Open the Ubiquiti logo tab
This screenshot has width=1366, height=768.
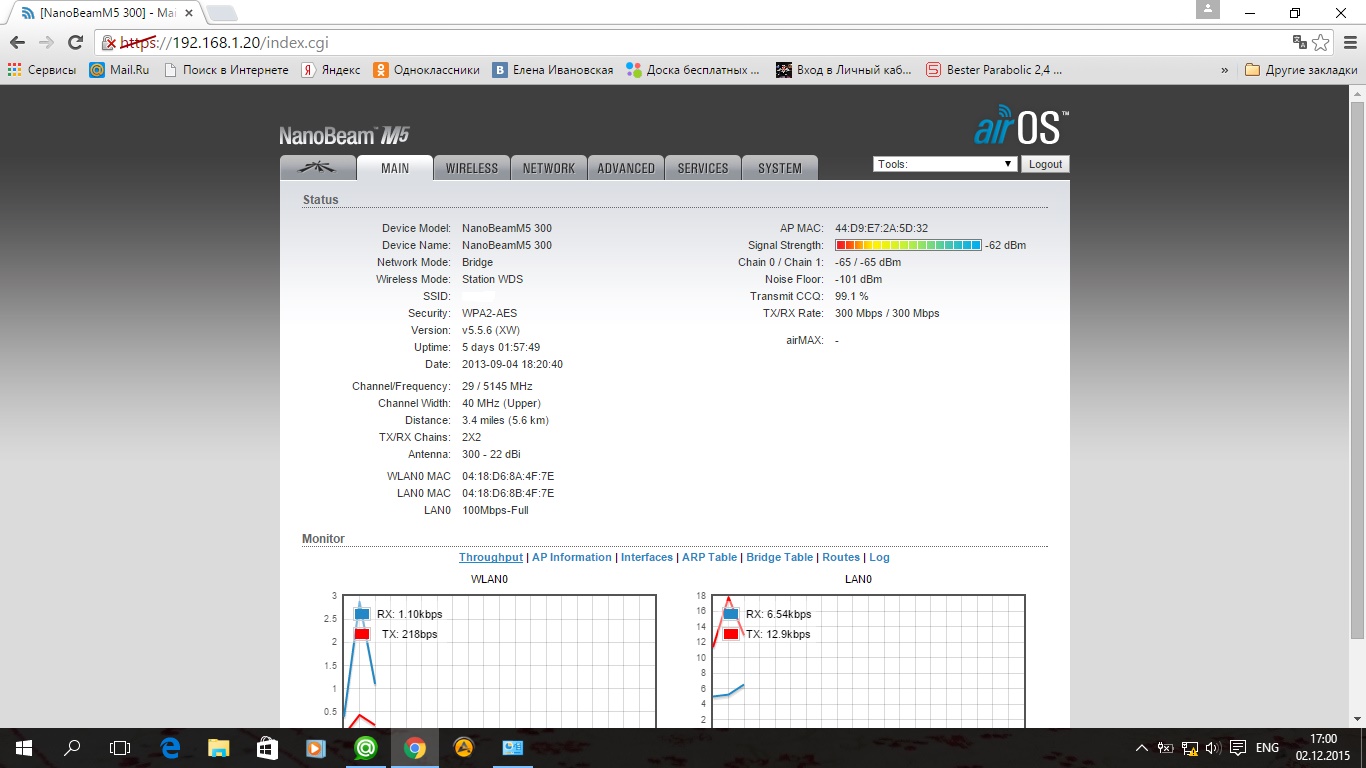point(317,168)
